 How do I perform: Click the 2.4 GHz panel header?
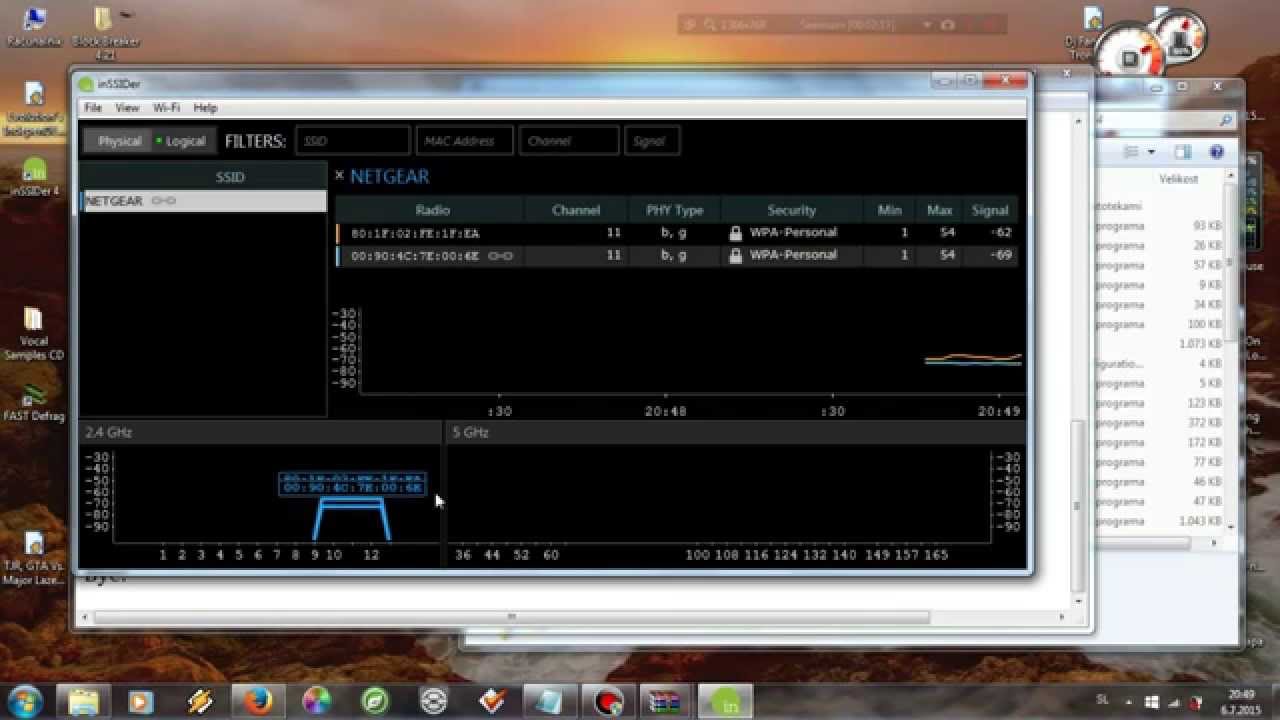point(259,432)
